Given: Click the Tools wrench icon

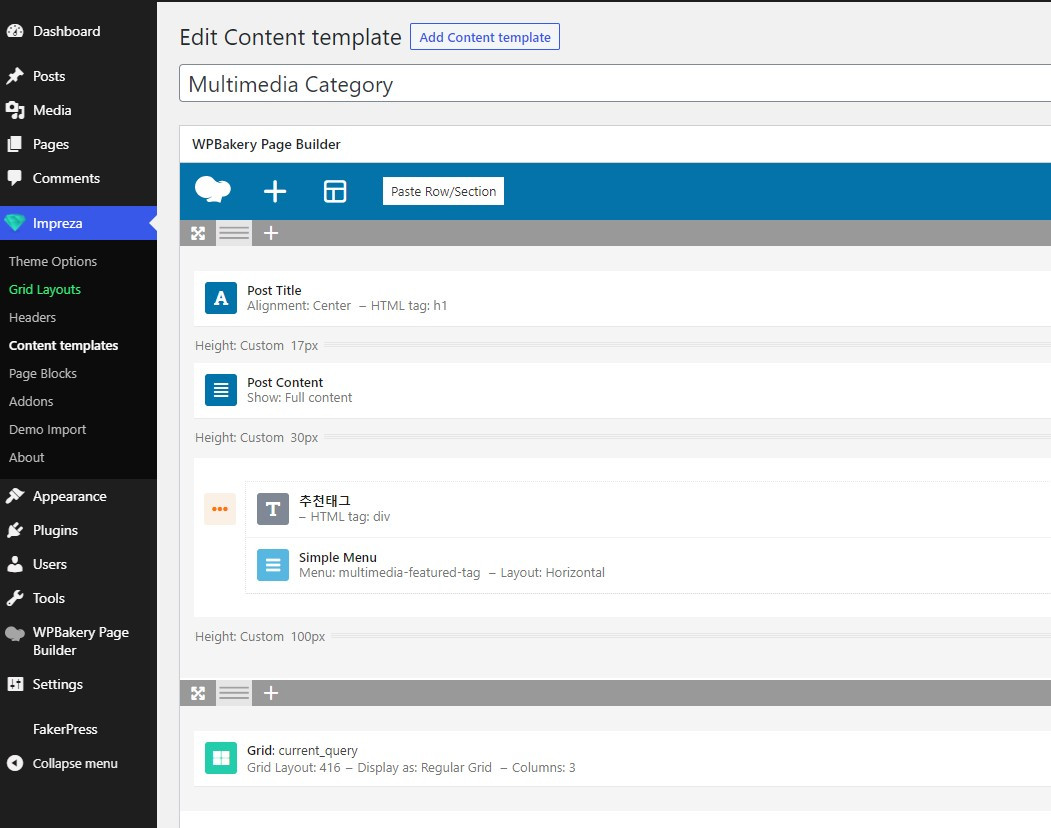Looking at the screenshot, I should click(x=15, y=599).
